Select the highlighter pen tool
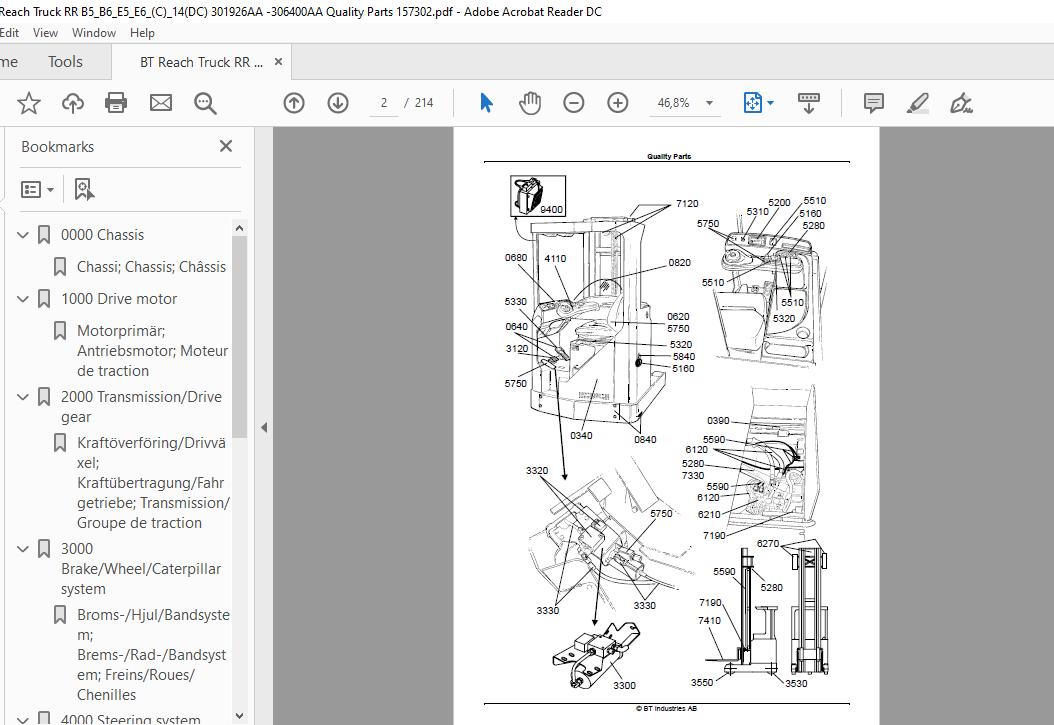This screenshot has height=725, width=1054. click(917, 103)
